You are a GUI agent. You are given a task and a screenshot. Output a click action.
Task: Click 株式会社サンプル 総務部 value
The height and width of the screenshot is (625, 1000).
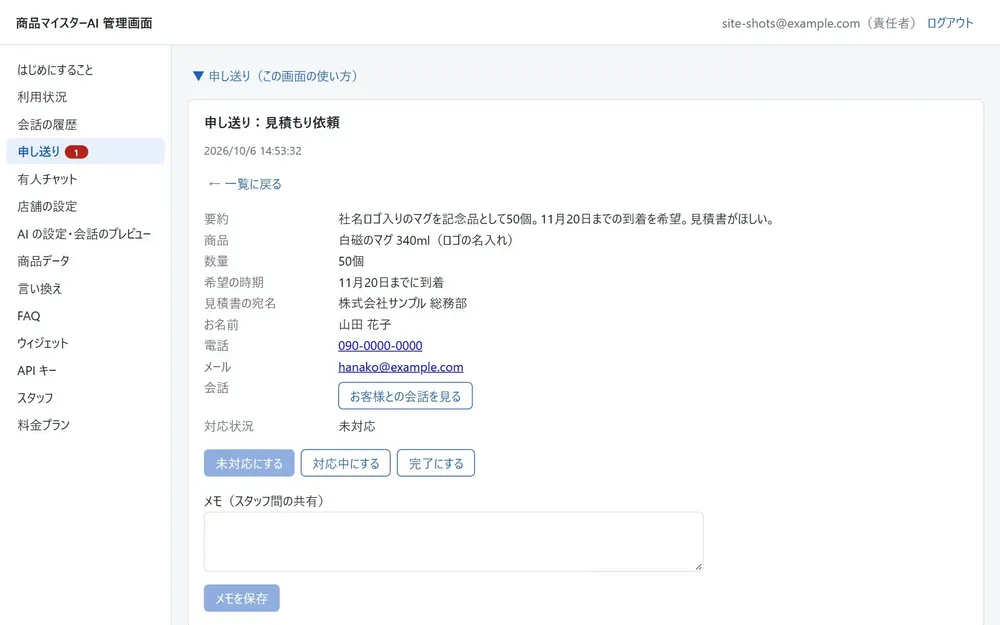point(402,303)
